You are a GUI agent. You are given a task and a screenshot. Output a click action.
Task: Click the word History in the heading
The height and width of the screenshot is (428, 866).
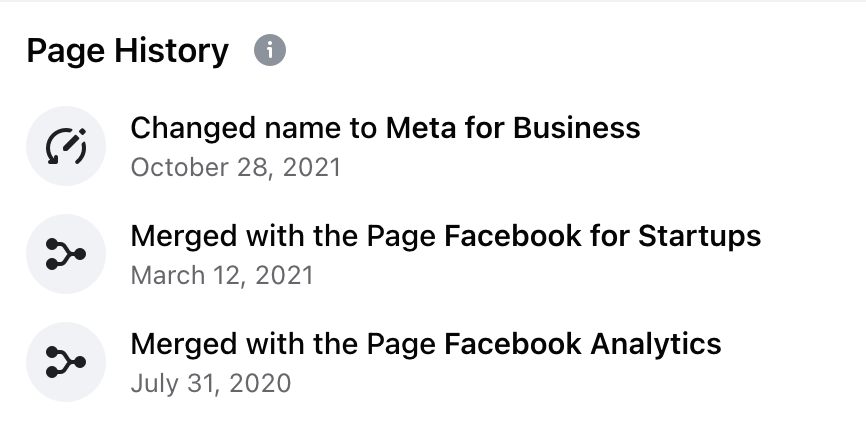click(x=171, y=51)
